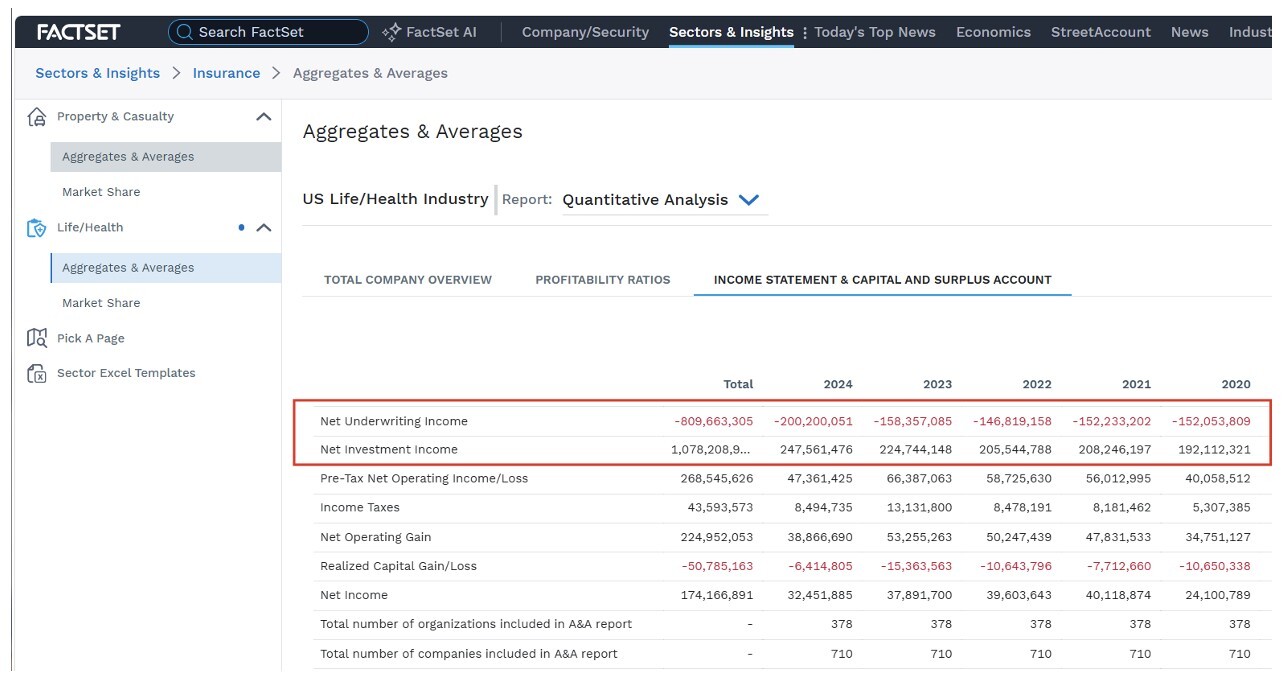Click the search magnifier icon

[x=184, y=32]
